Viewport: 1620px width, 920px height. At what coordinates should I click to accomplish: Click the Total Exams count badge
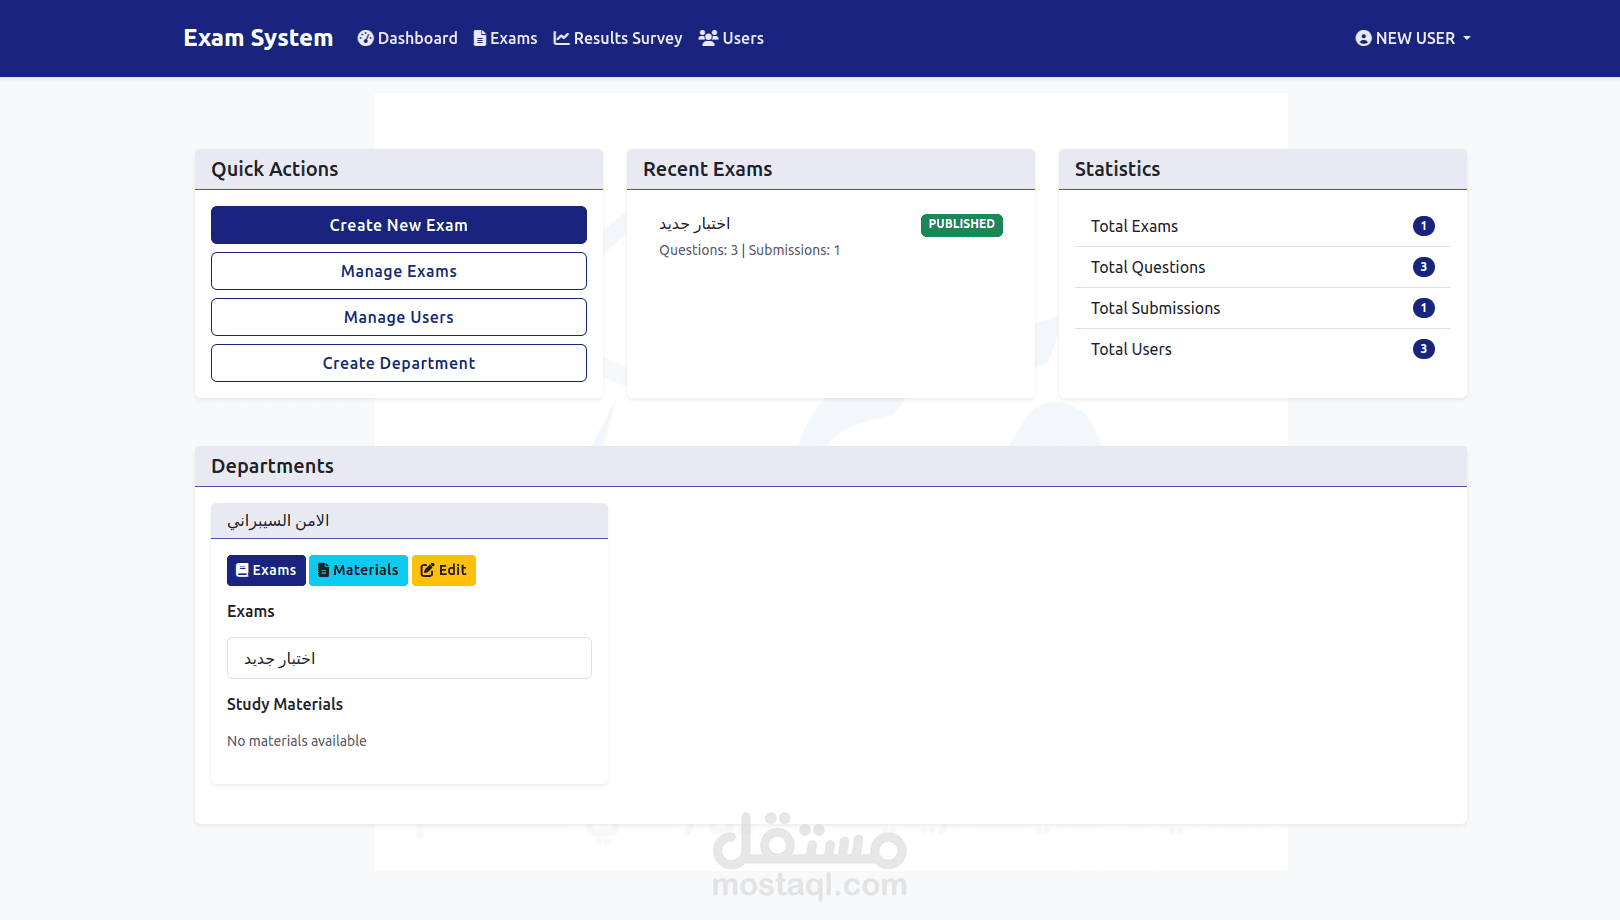(1424, 226)
